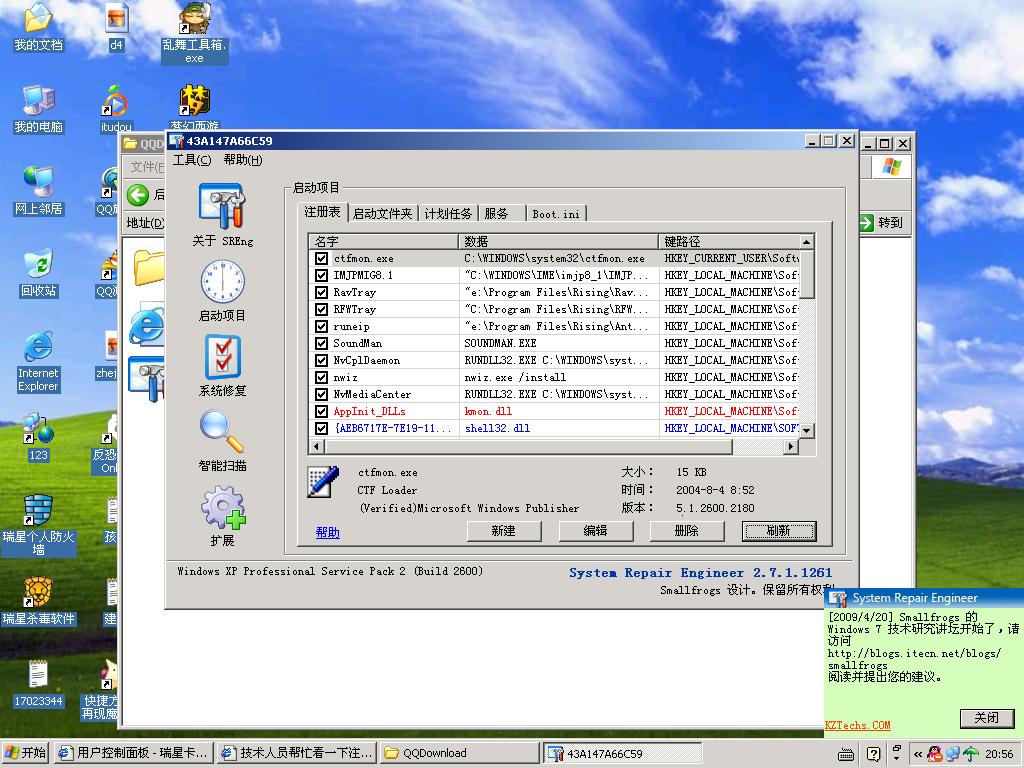Click 关闭 in the SREng popup

coord(987,718)
